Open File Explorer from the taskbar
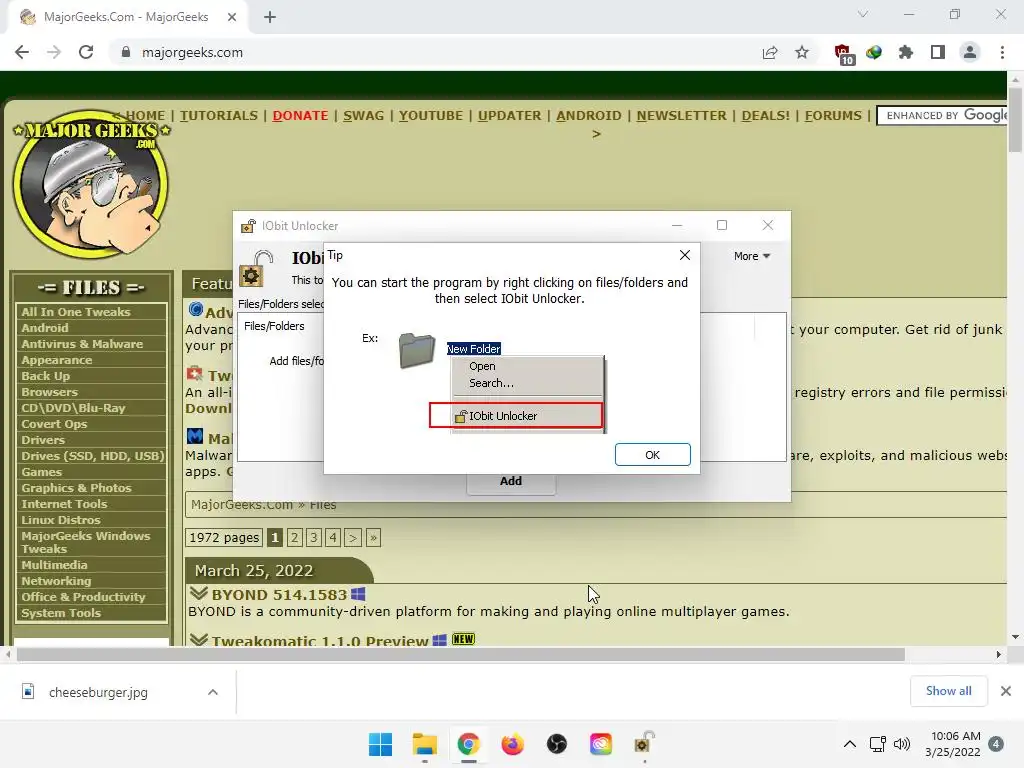The image size is (1024, 768). point(424,744)
